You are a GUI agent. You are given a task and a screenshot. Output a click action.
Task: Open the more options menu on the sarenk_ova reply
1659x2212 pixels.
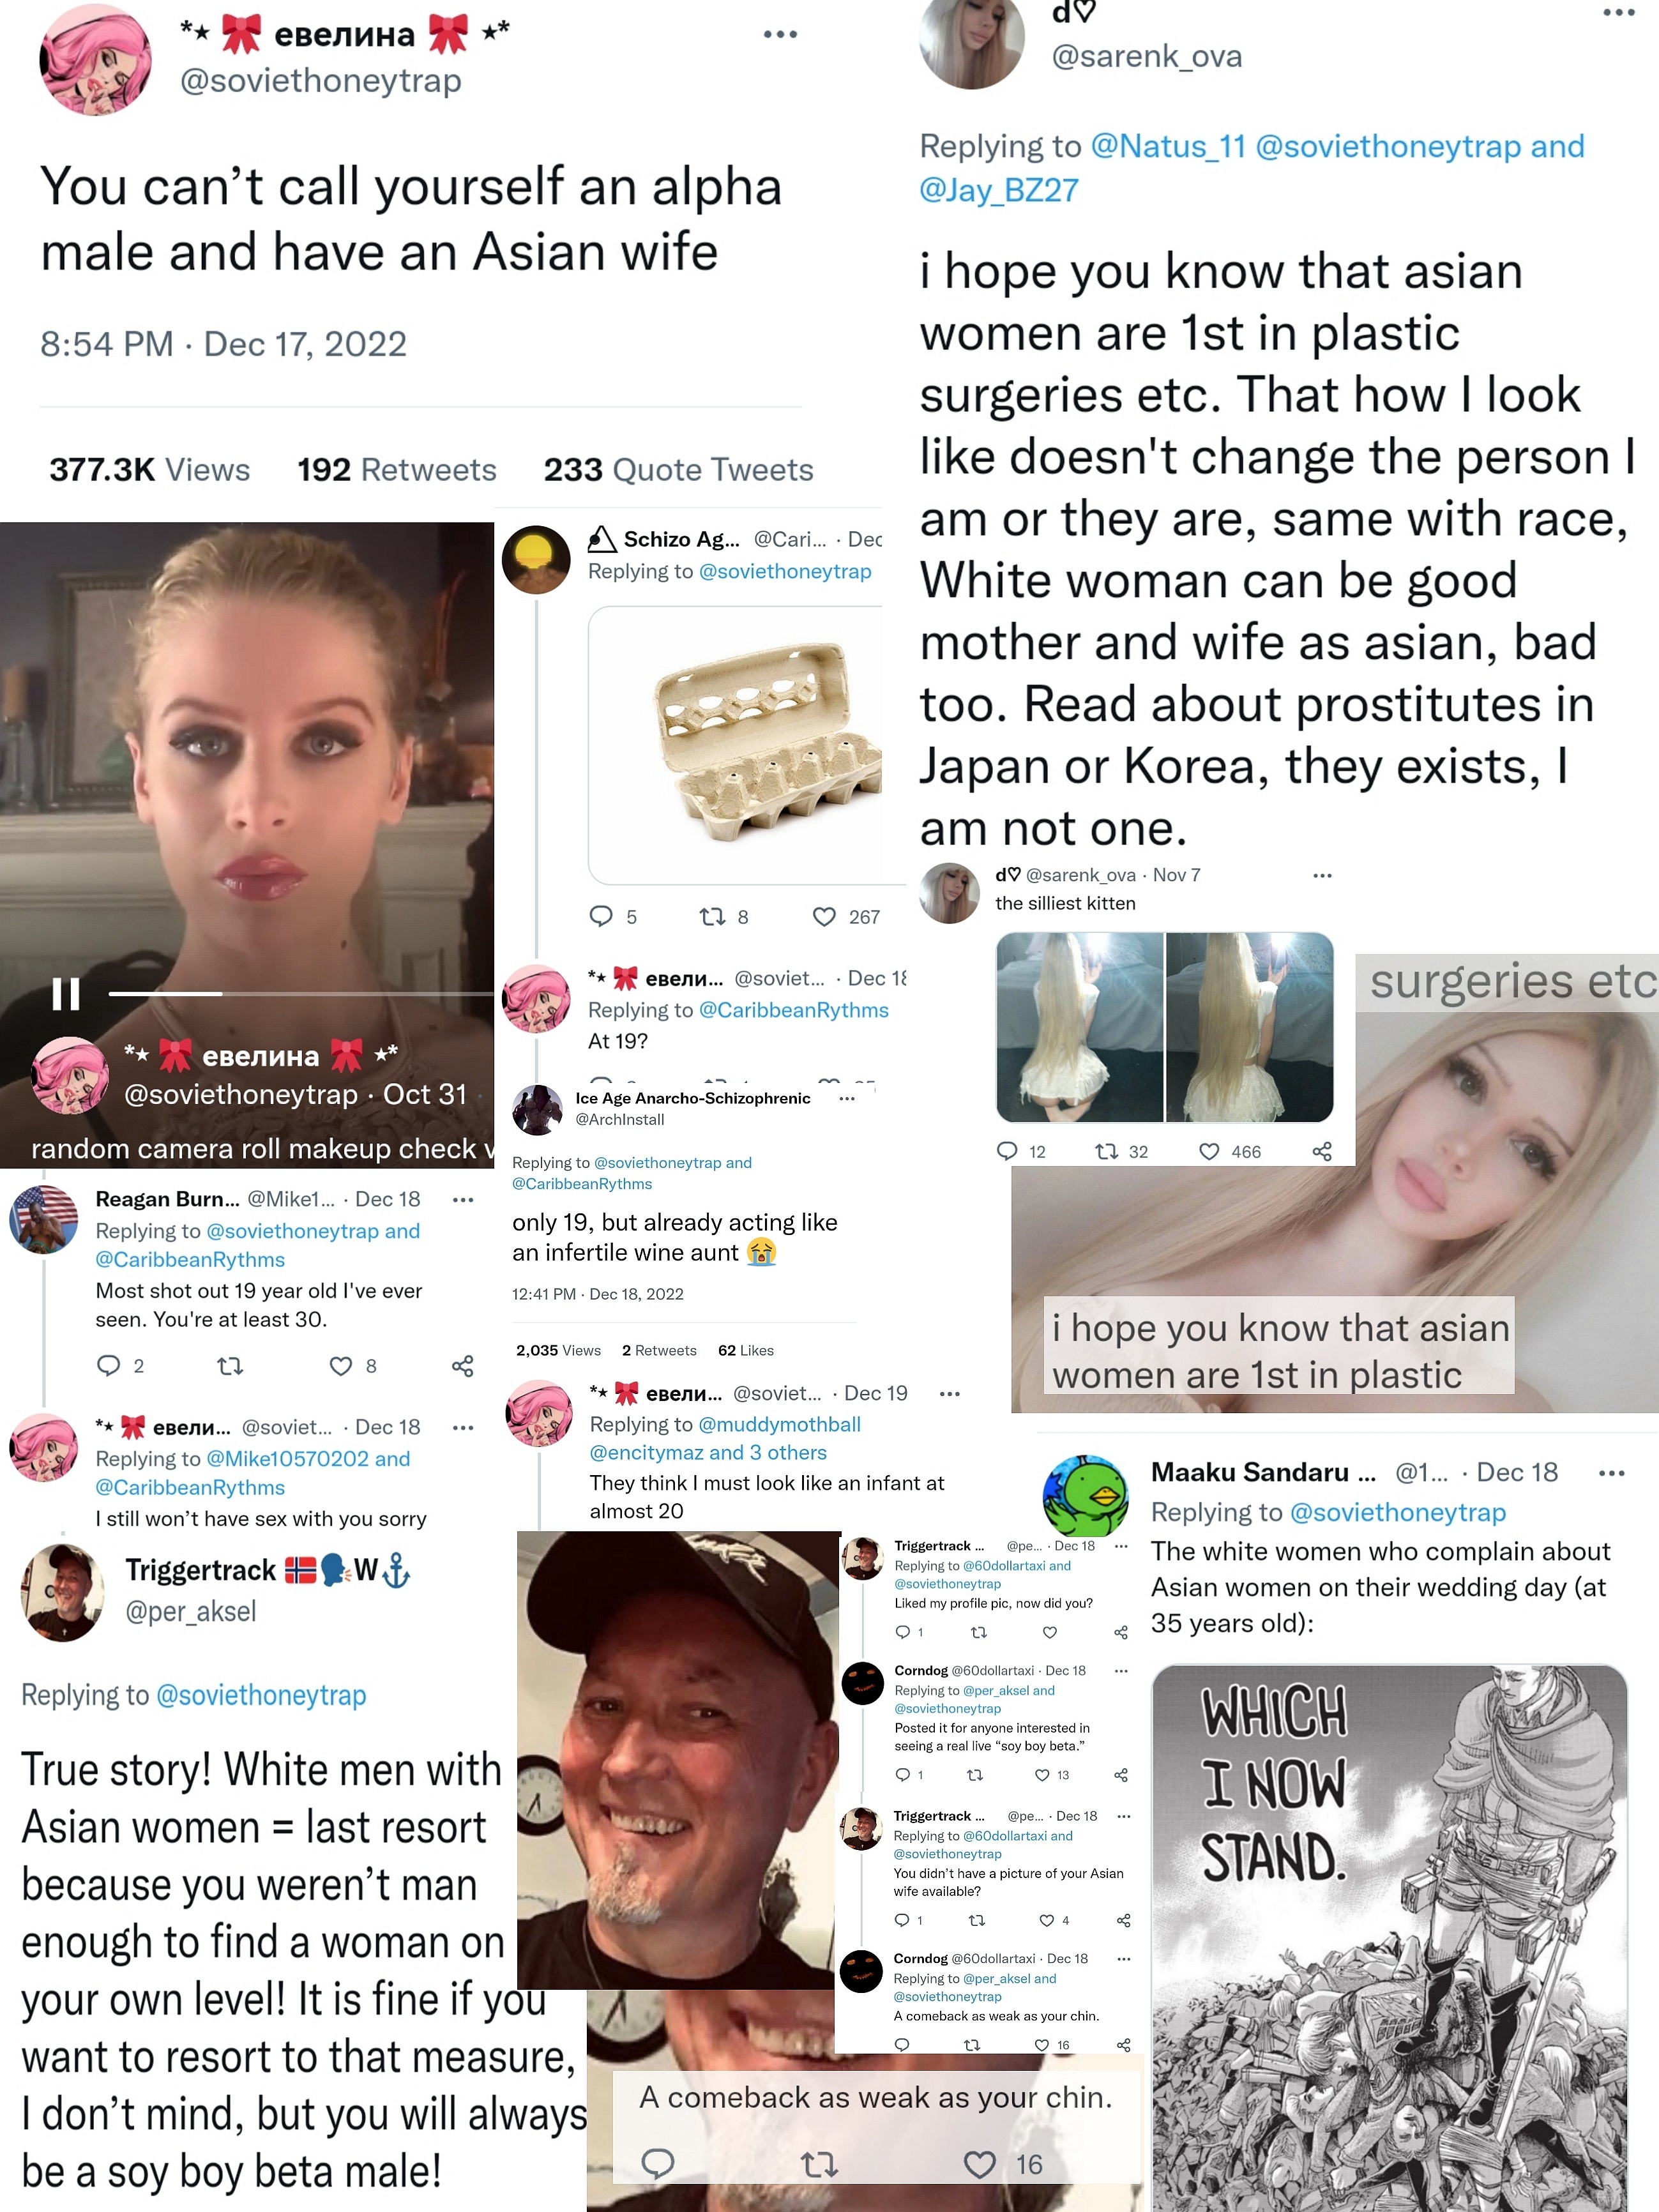pyautogui.click(x=1618, y=12)
